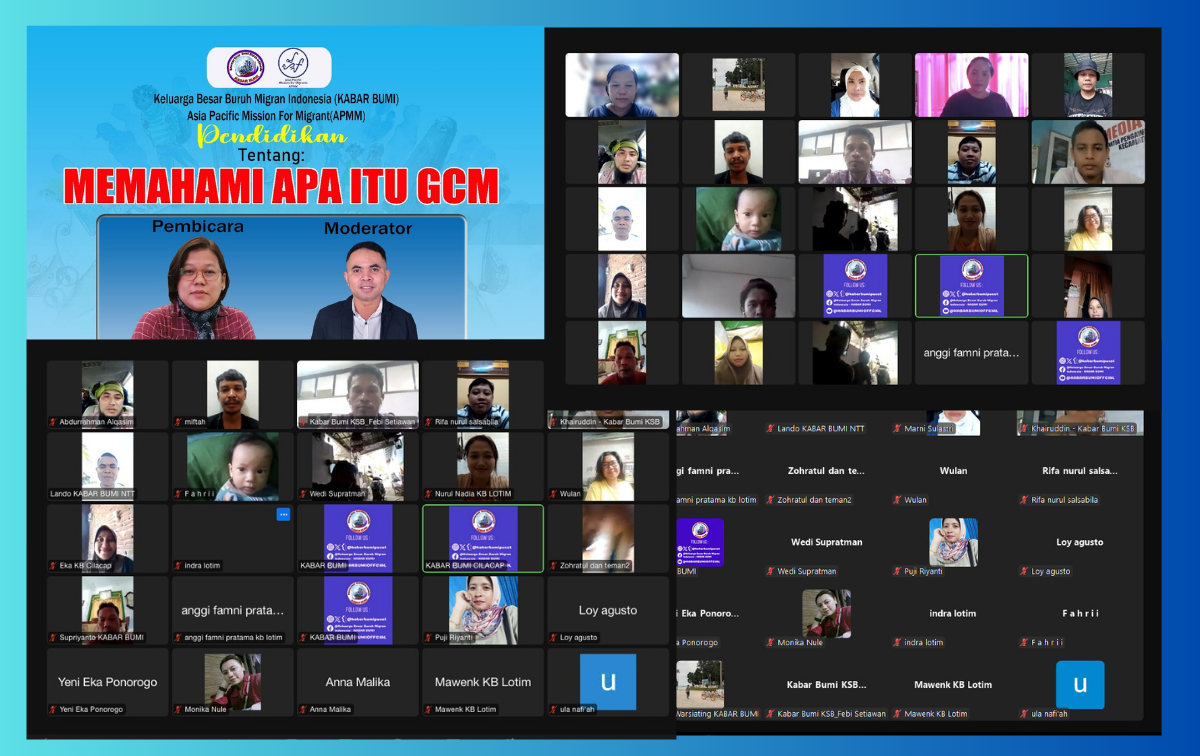Screen dimensions: 1200x756
Task: Select Kabar Bumi KSB_Febi Setiawan video tile, left gallery
Action: [358, 394]
